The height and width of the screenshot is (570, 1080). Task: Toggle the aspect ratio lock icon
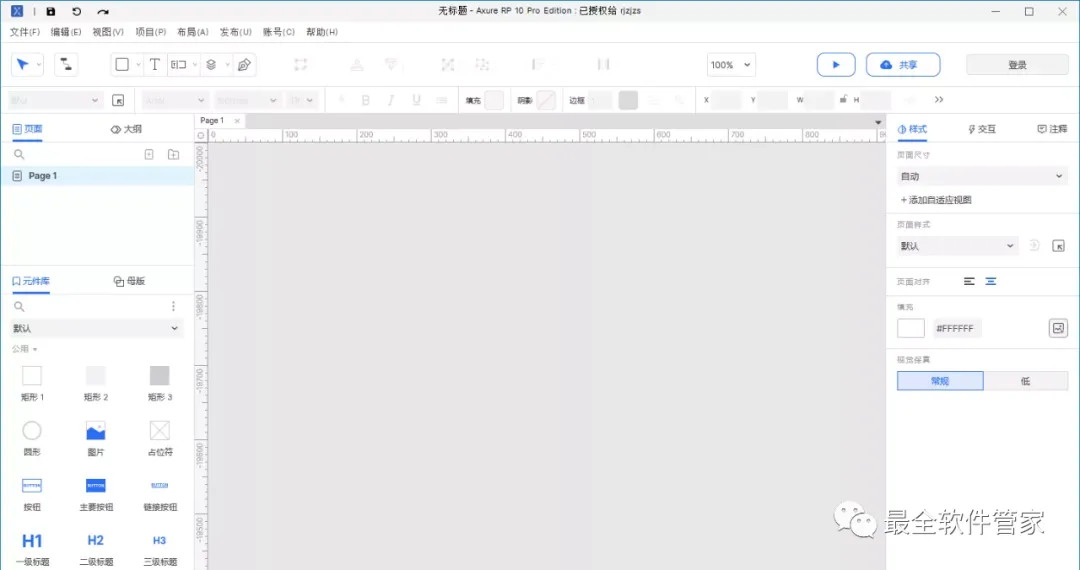click(843, 100)
